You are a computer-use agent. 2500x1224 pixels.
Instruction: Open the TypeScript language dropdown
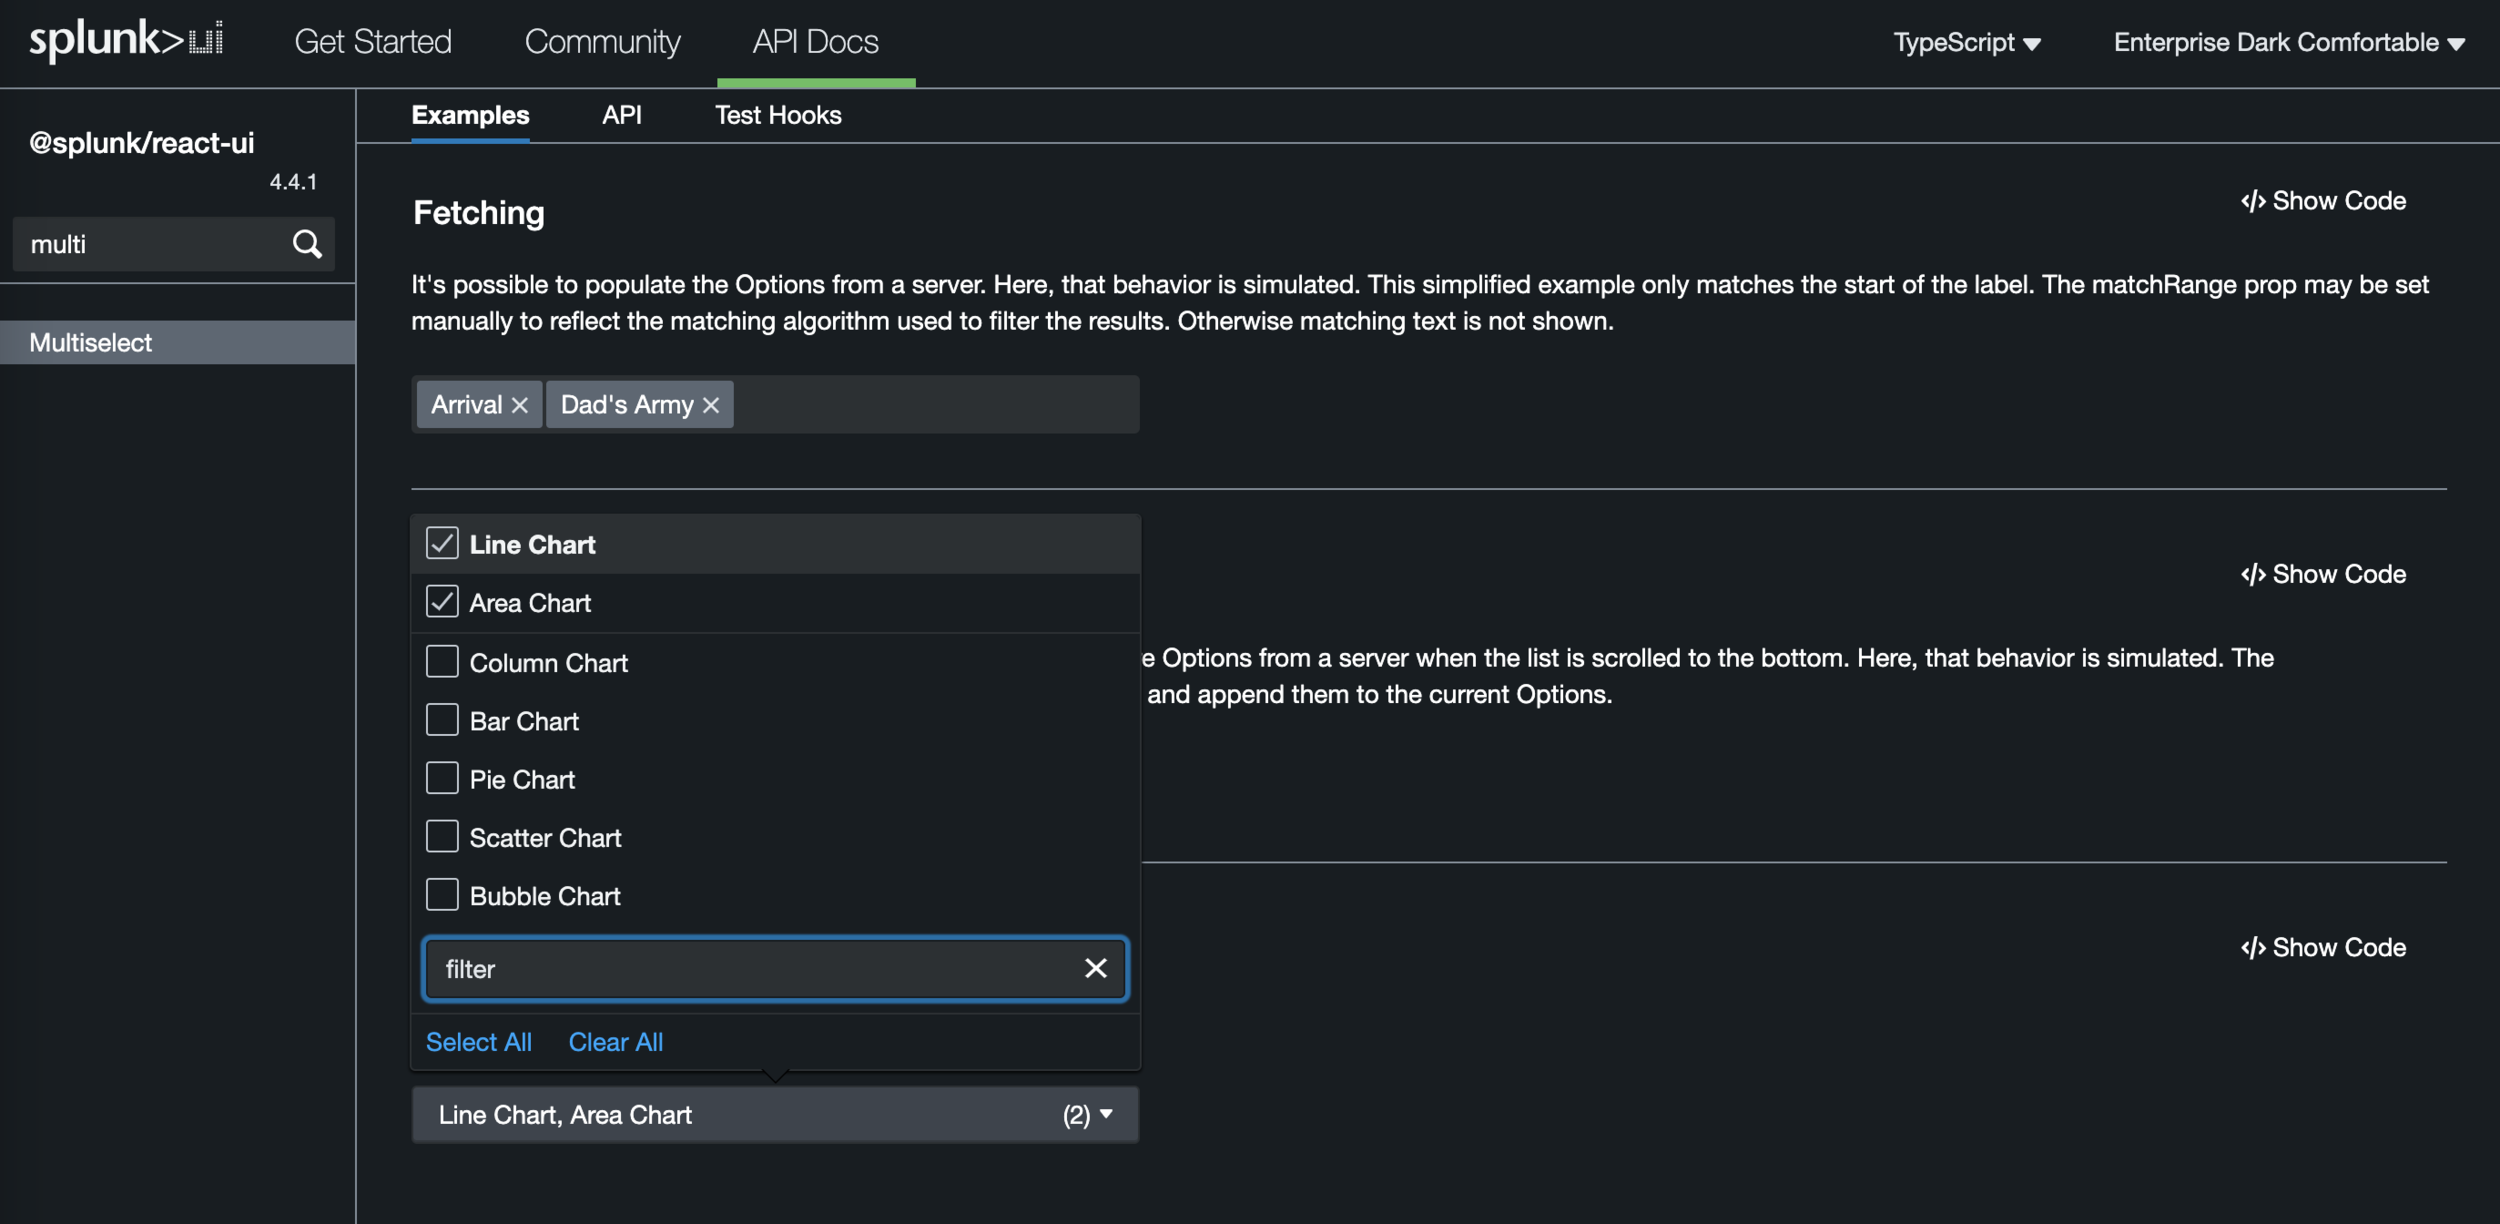[x=1966, y=42]
